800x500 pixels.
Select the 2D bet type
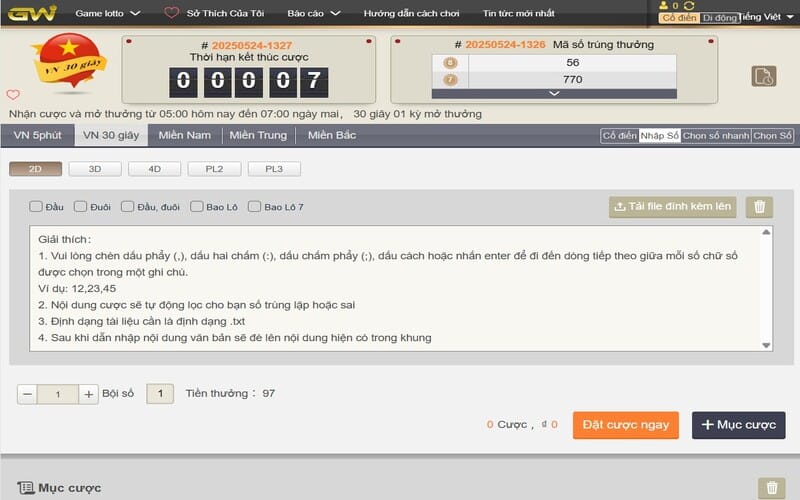click(x=35, y=169)
